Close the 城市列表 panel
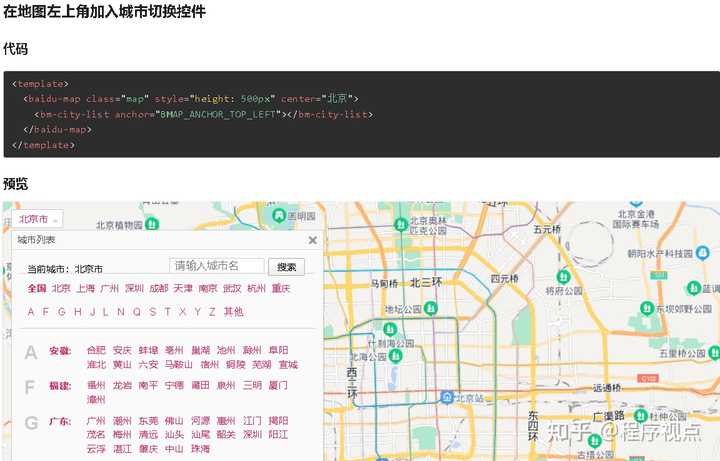The width and height of the screenshot is (720, 461). pyautogui.click(x=313, y=240)
